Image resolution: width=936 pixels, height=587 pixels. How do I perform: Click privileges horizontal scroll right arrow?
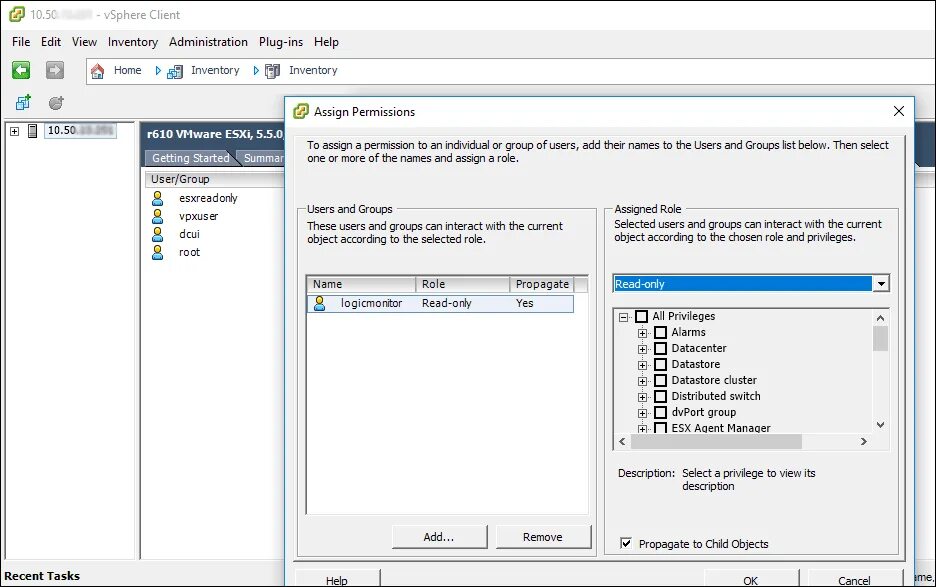pyautogui.click(x=864, y=441)
